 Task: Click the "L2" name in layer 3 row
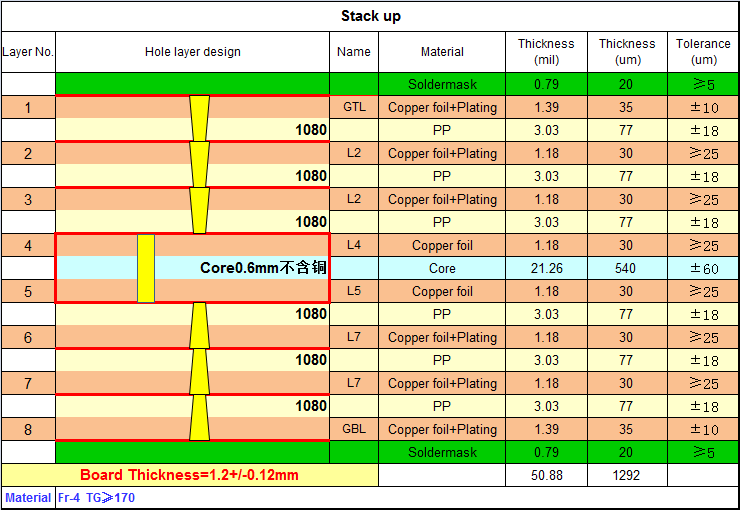pos(354,199)
